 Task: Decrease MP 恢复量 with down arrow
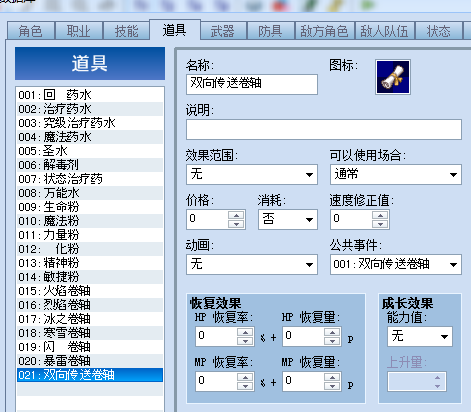click(x=332, y=386)
